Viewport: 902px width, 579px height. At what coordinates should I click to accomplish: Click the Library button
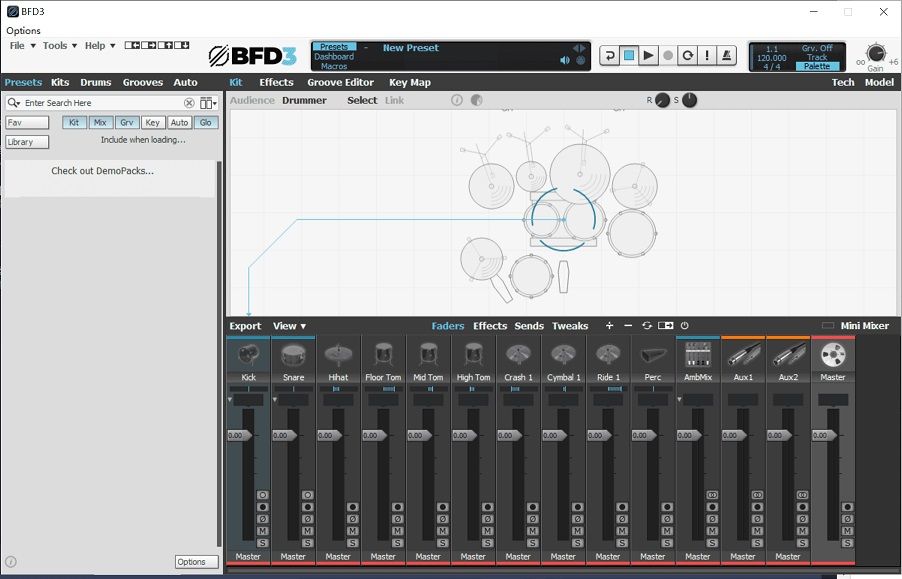click(x=27, y=142)
